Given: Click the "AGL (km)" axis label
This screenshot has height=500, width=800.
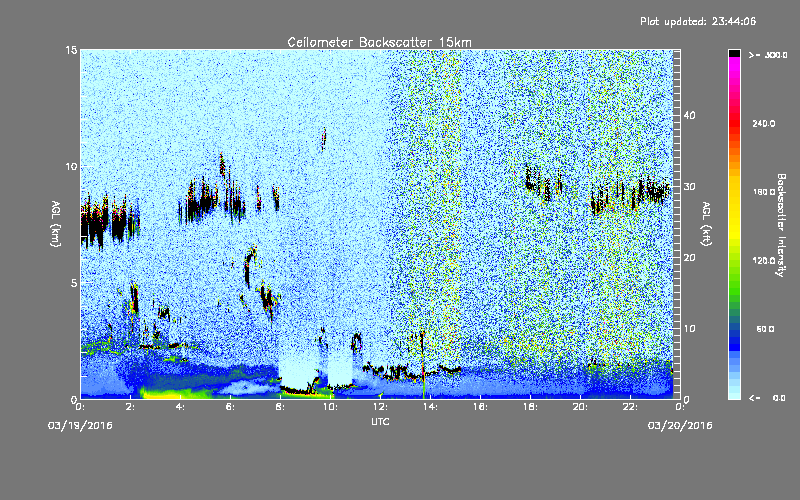Looking at the screenshot, I should coord(55,224).
